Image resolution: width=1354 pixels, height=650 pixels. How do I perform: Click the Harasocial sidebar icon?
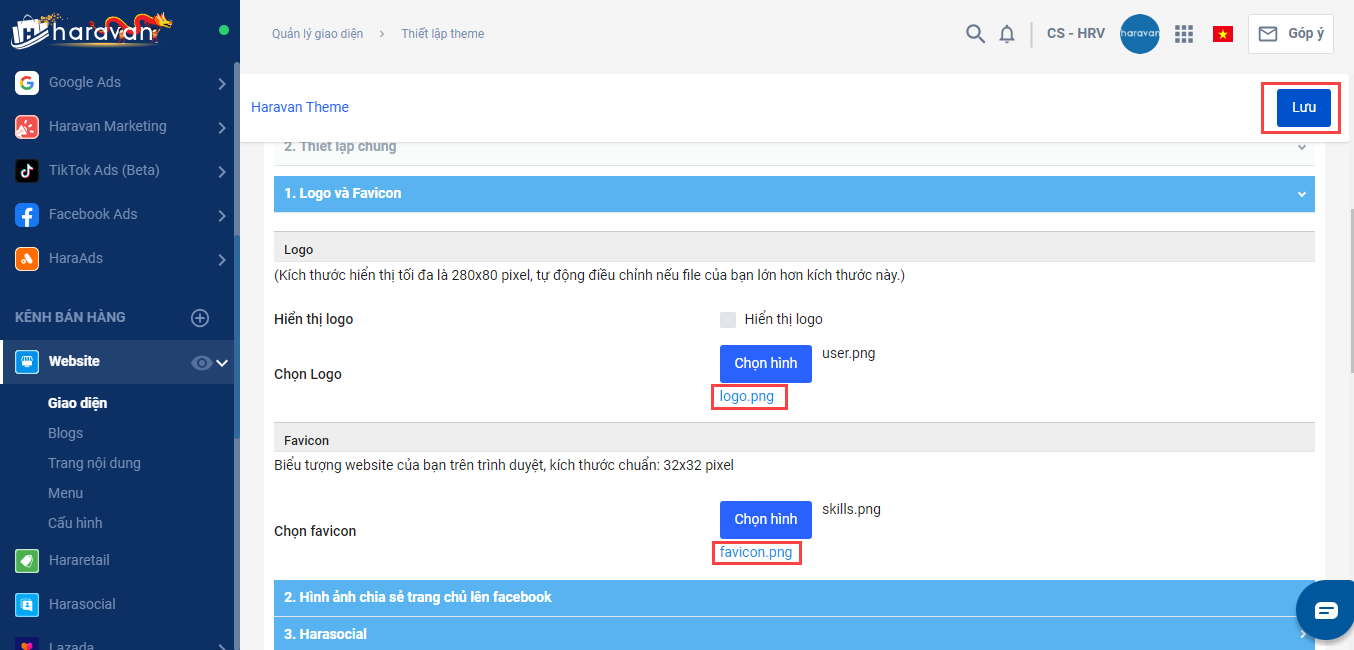coord(27,605)
